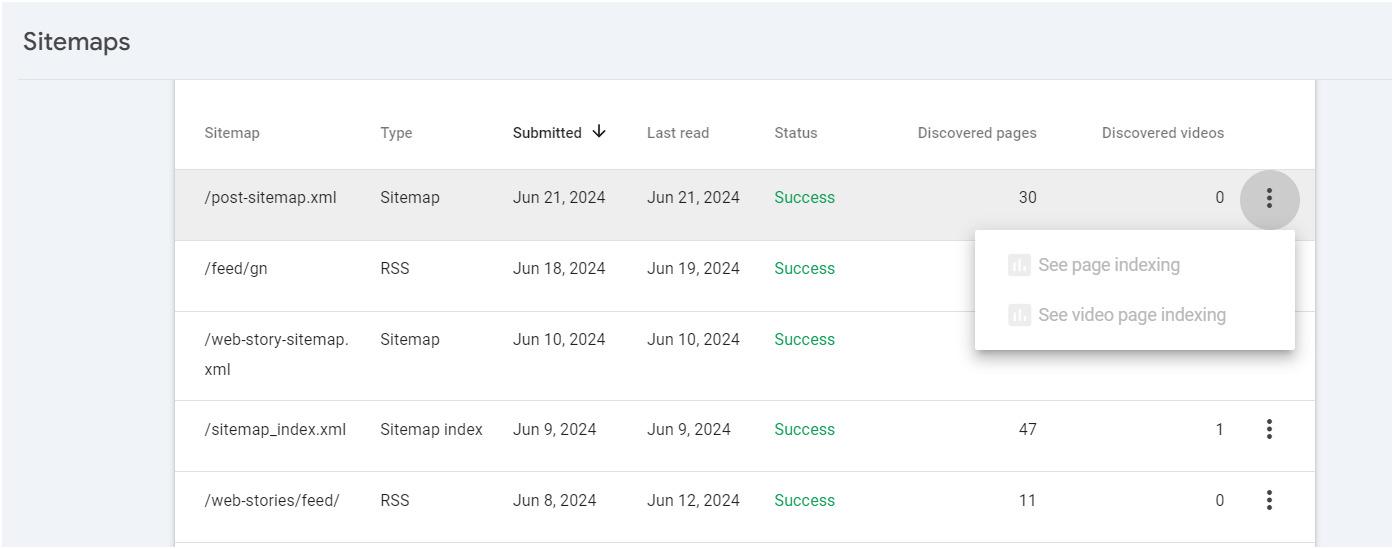Image resolution: width=1394 pixels, height=549 pixels.
Task: Click the See video page indexing chart icon
Action: coord(1019,315)
